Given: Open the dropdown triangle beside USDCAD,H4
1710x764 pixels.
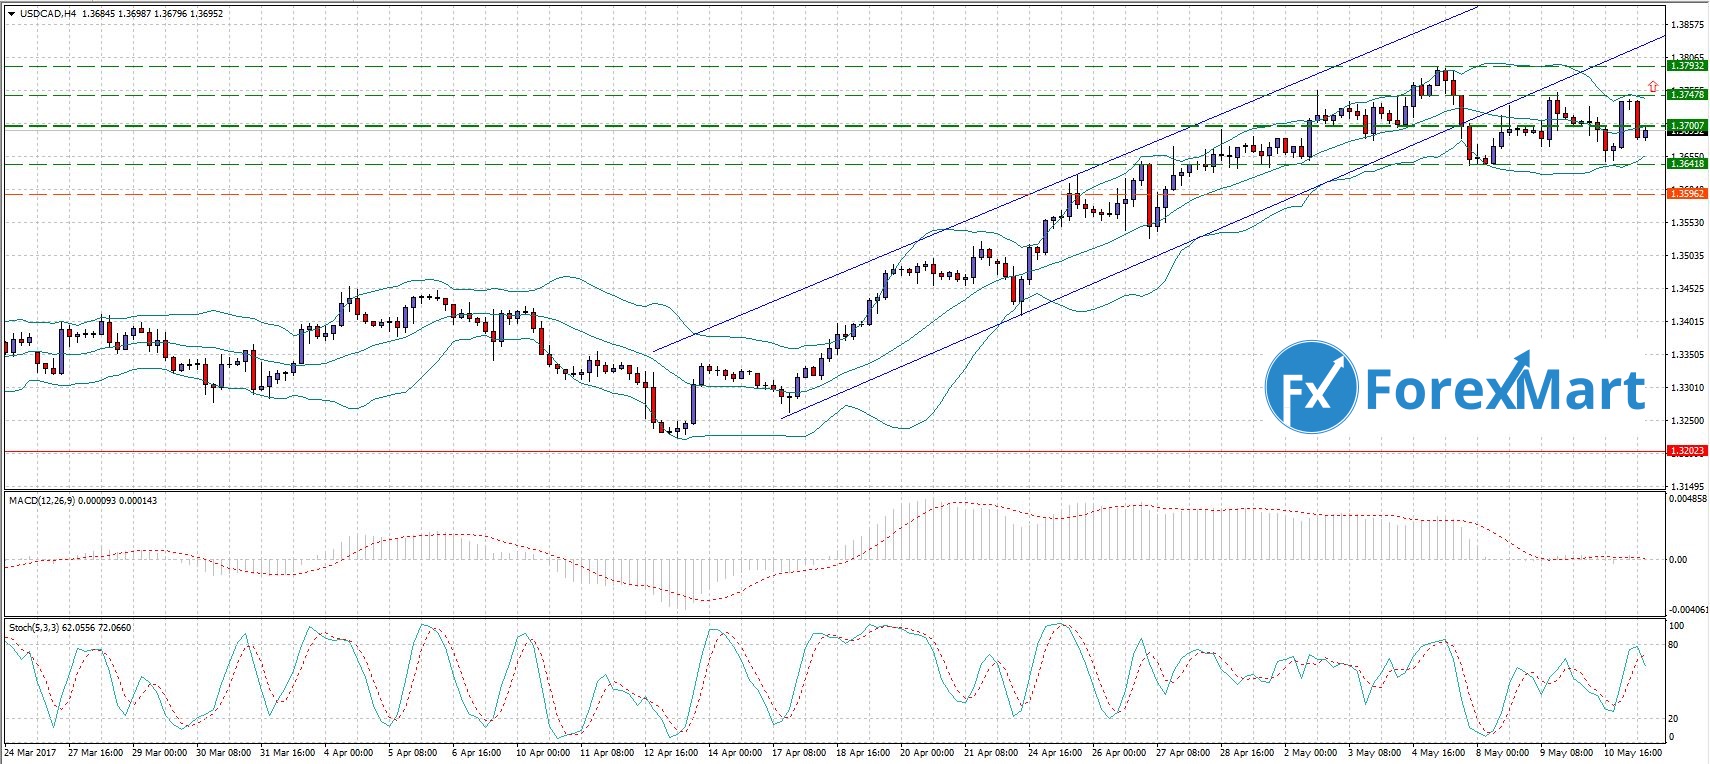Looking at the screenshot, I should [10, 14].
